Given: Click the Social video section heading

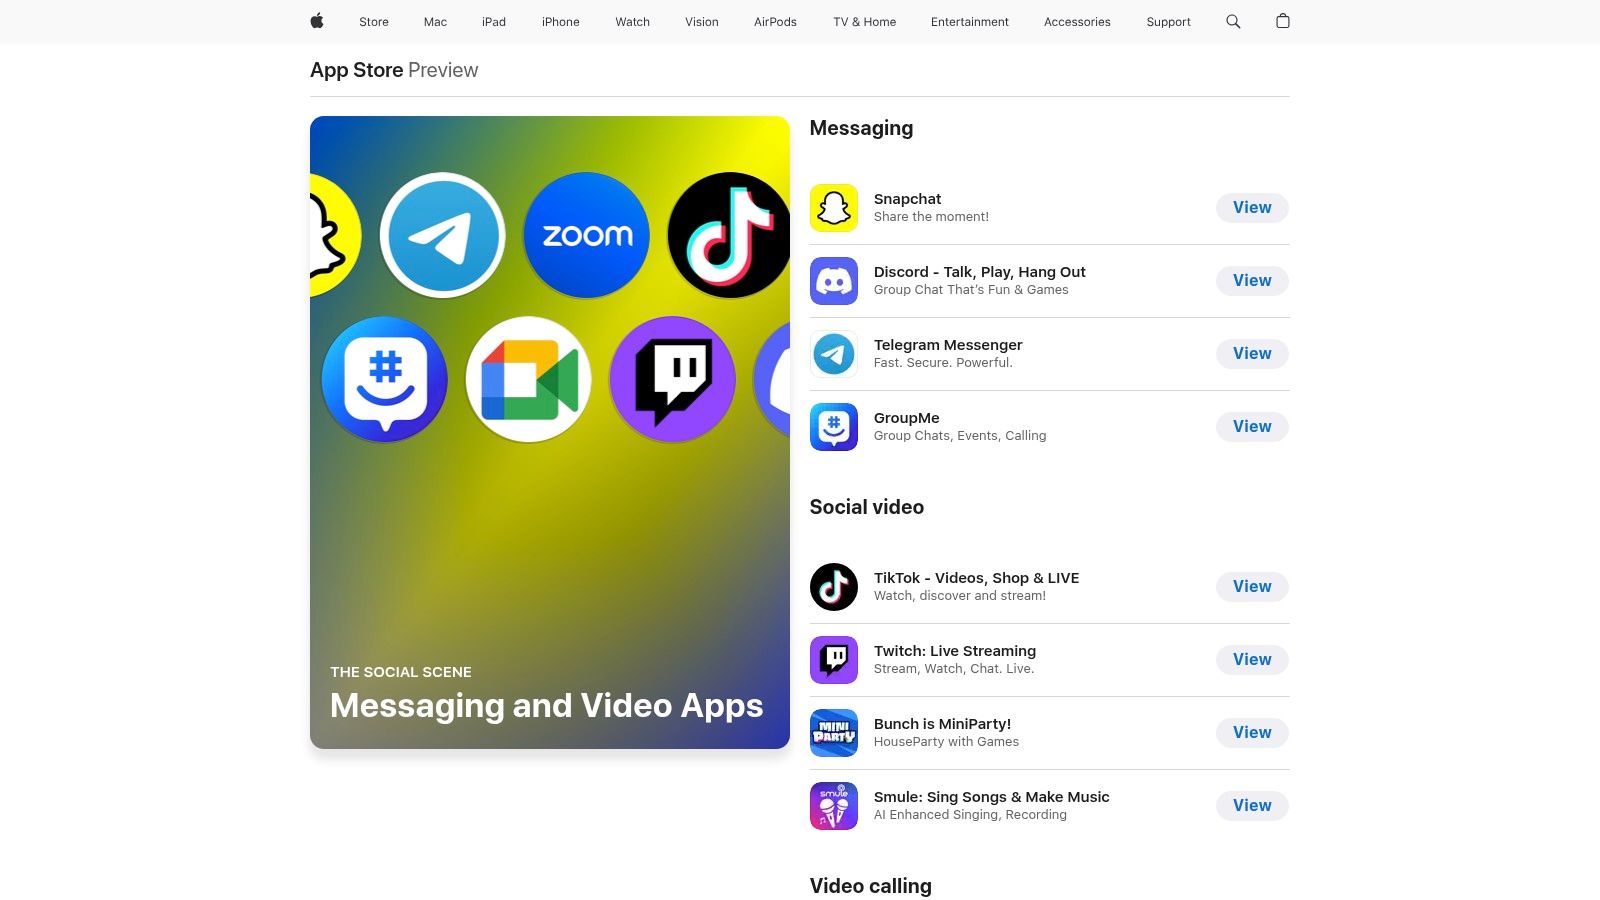Looking at the screenshot, I should [x=867, y=507].
